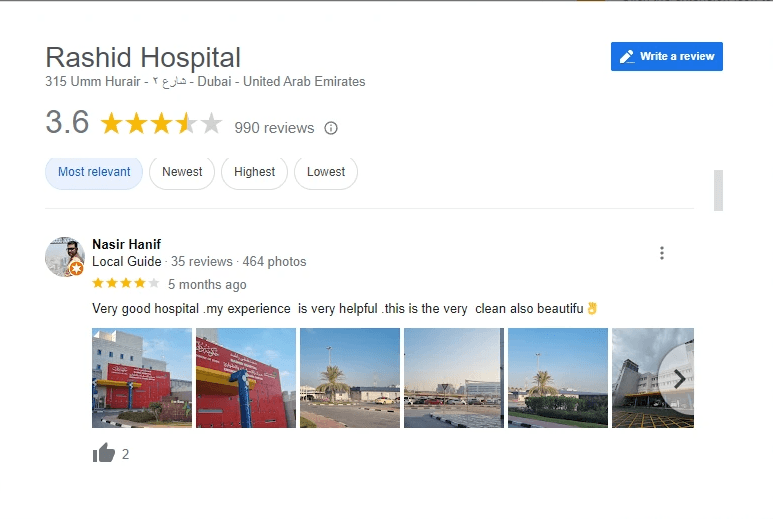This screenshot has height=519, width=773.
Task: Open the reviews info circle icon
Action: point(331,128)
